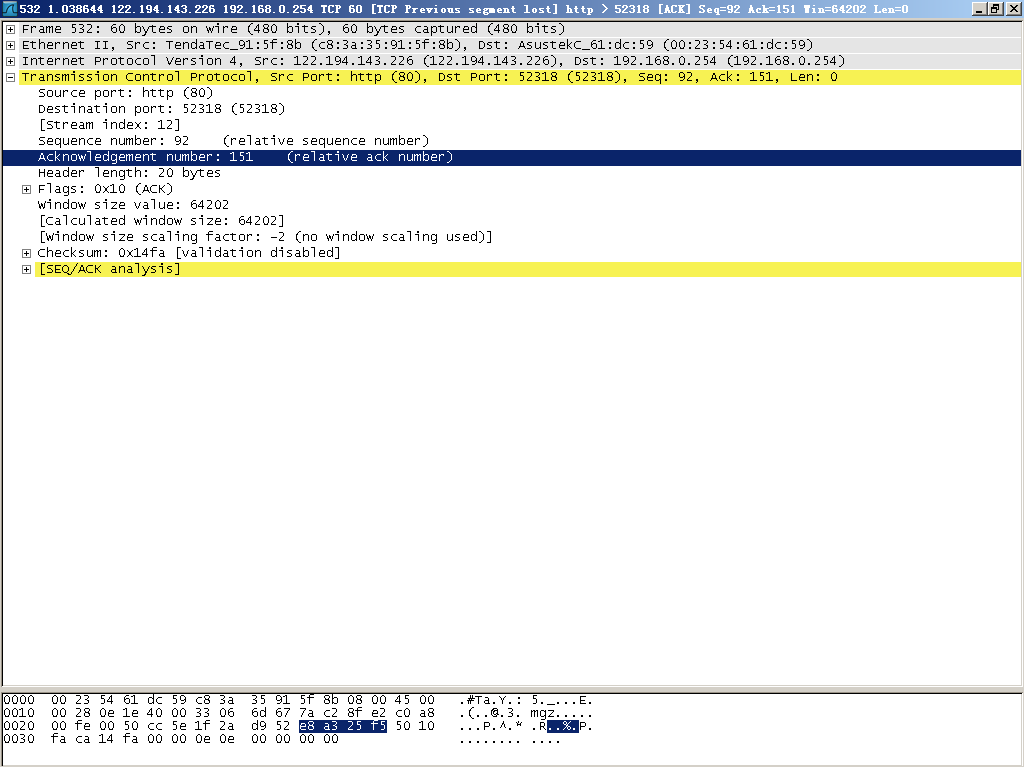
Task: Expand the Ethernet II row
Action: pyautogui.click(x=10, y=45)
